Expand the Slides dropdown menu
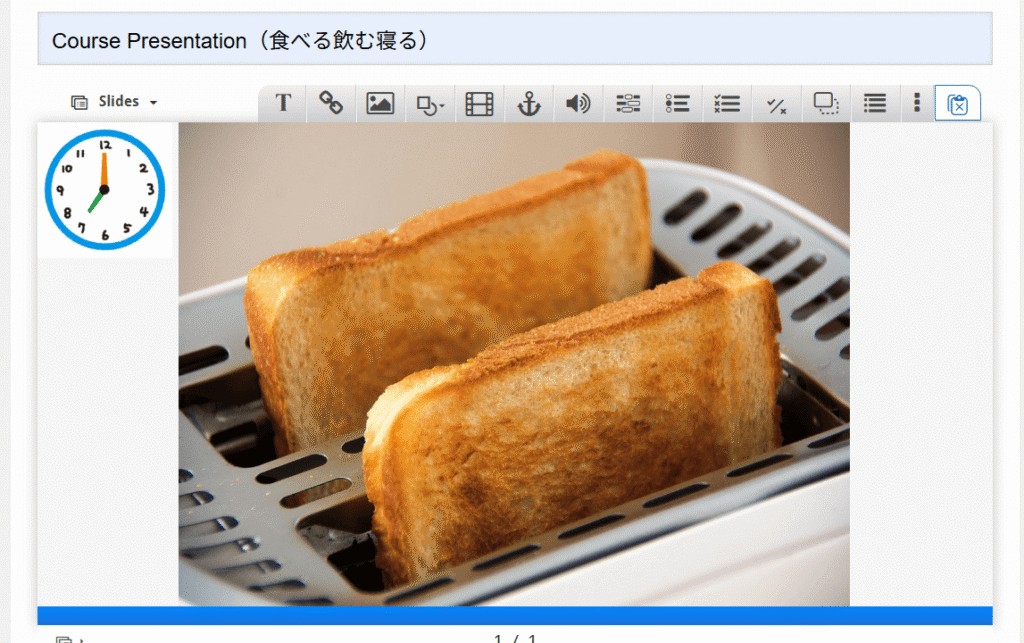1024x643 pixels. click(x=115, y=102)
